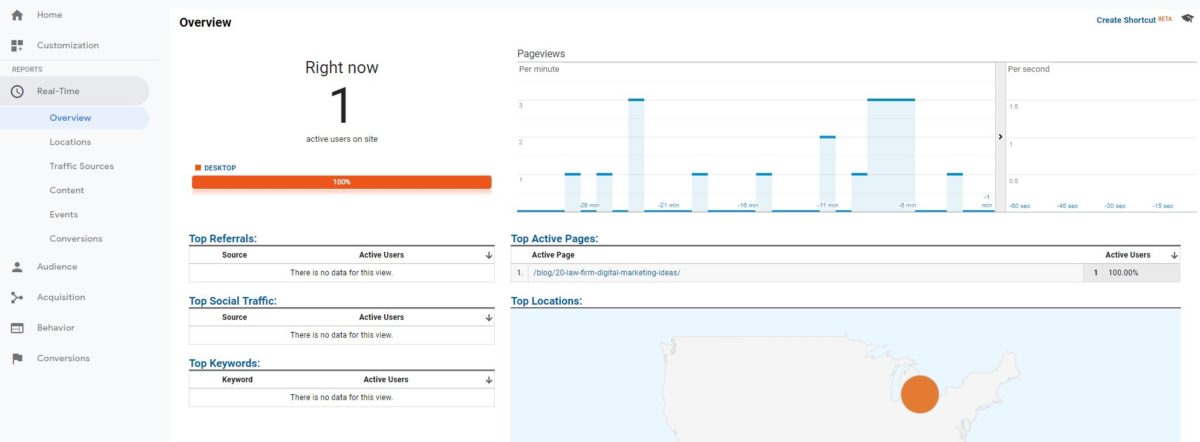Open the Content real-time report
The image size is (1200, 442).
(67, 190)
